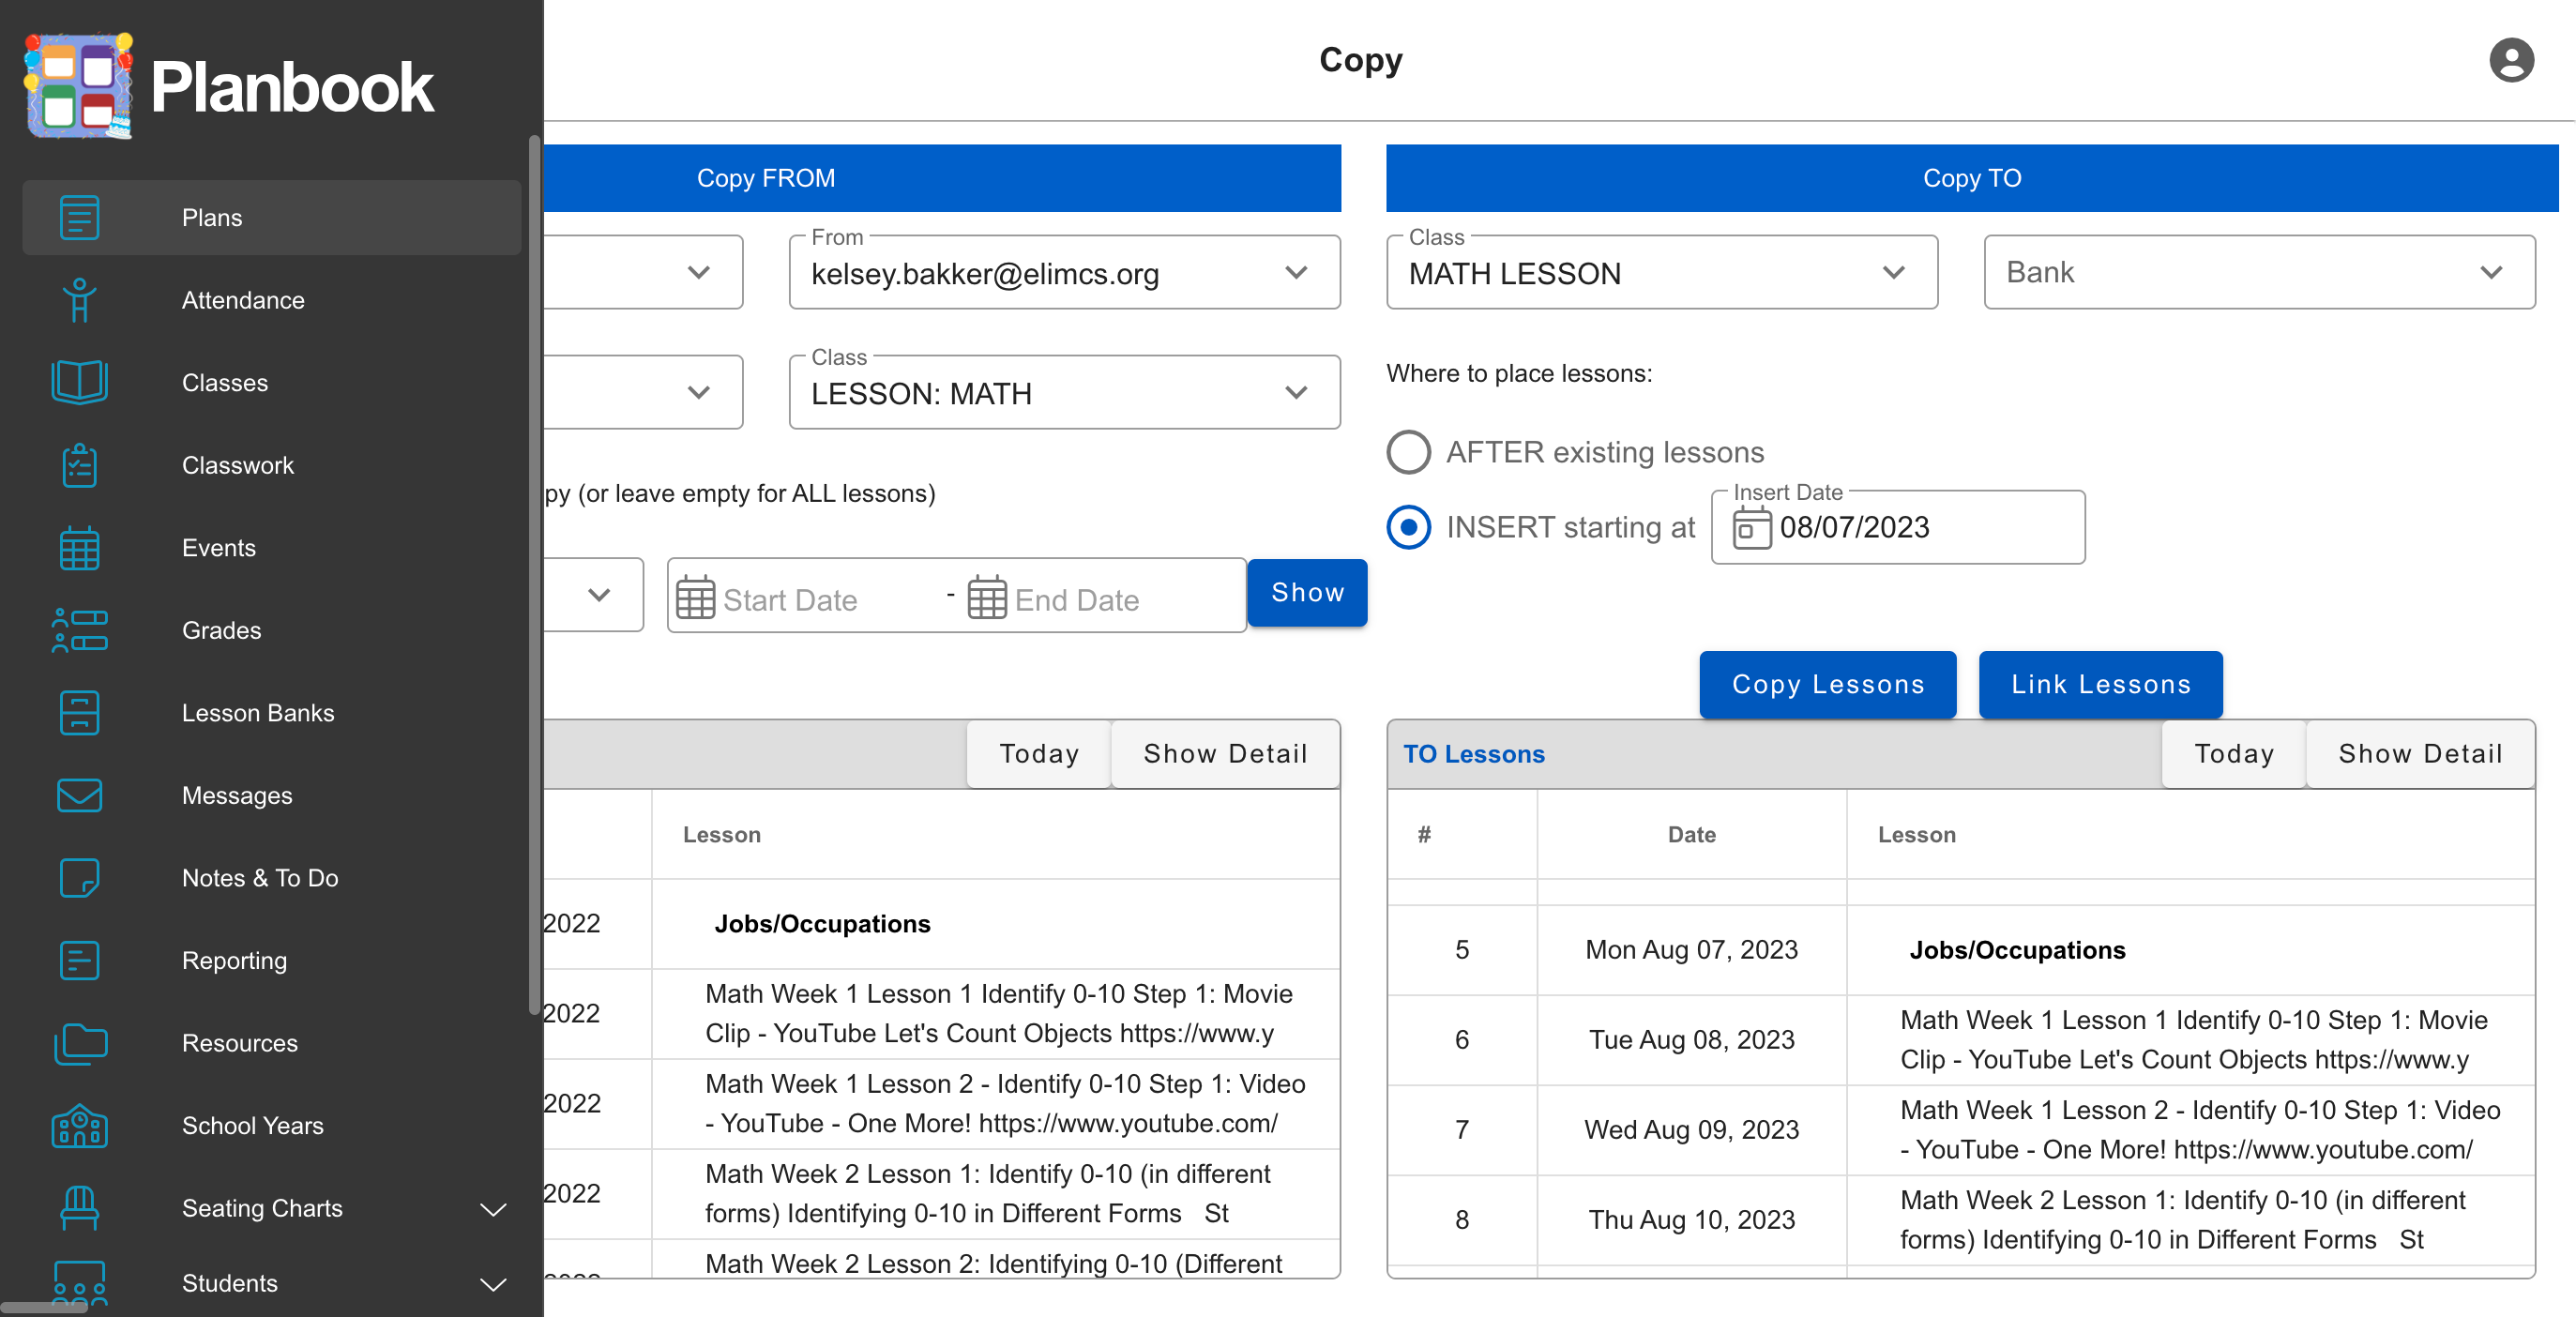The height and width of the screenshot is (1317, 2576).
Task: Click the Copy Lessons button
Action: pyautogui.click(x=1828, y=684)
